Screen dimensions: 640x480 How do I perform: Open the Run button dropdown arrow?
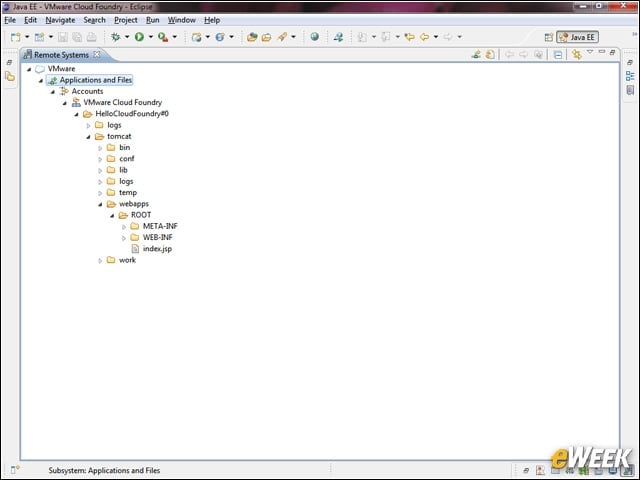click(x=151, y=37)
